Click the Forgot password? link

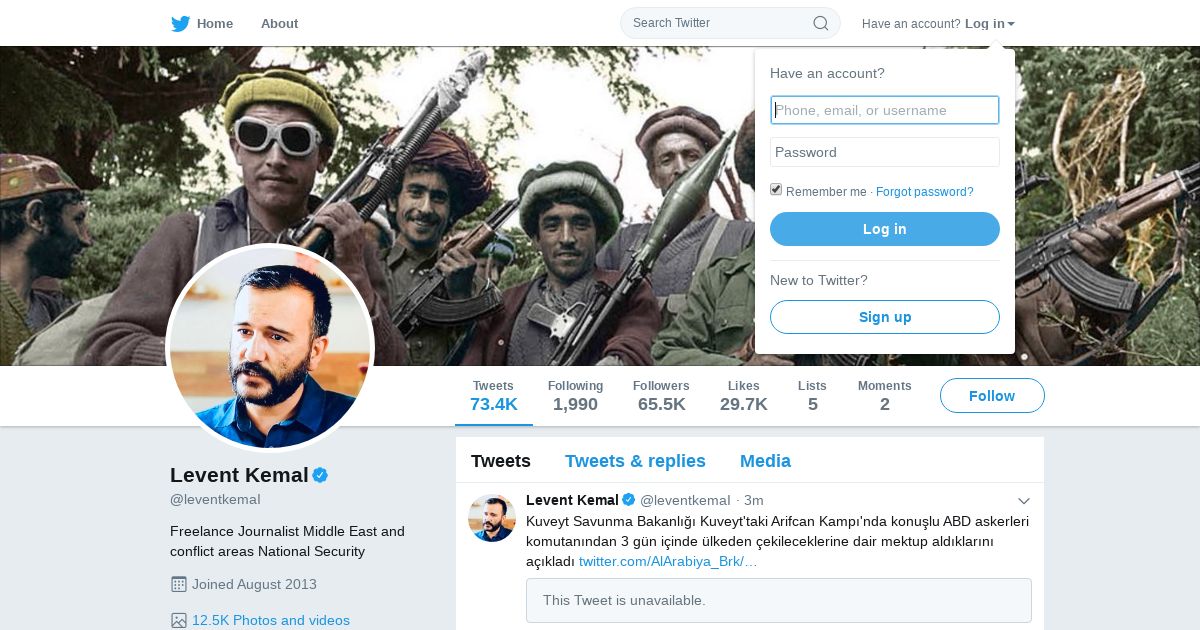[924, 192]
